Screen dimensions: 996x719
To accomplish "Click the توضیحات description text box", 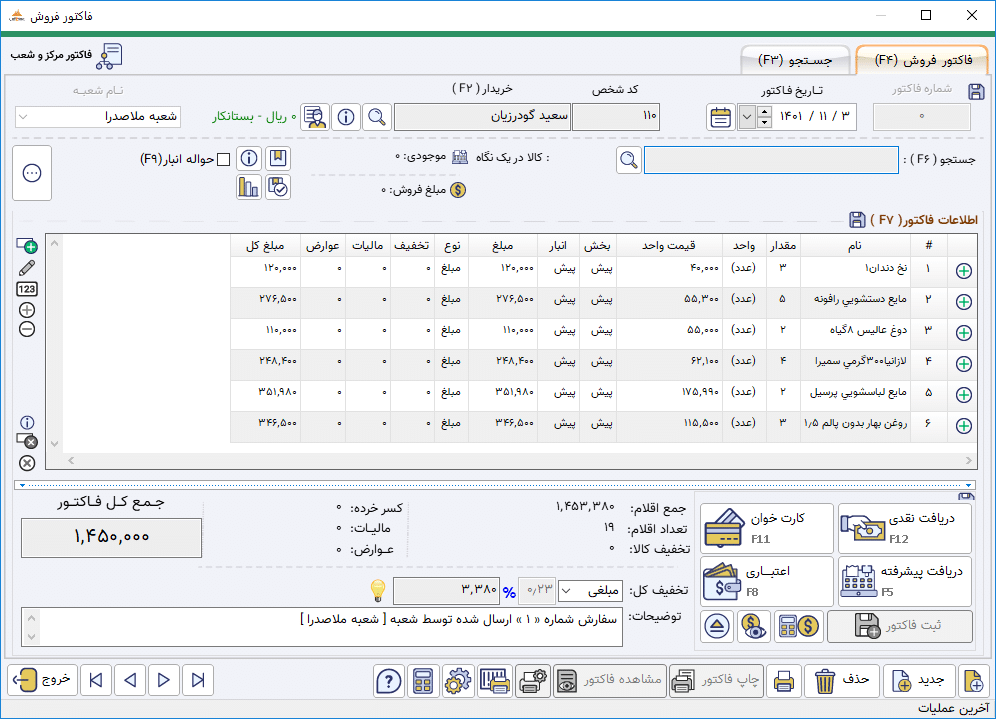I will [322, 628].
